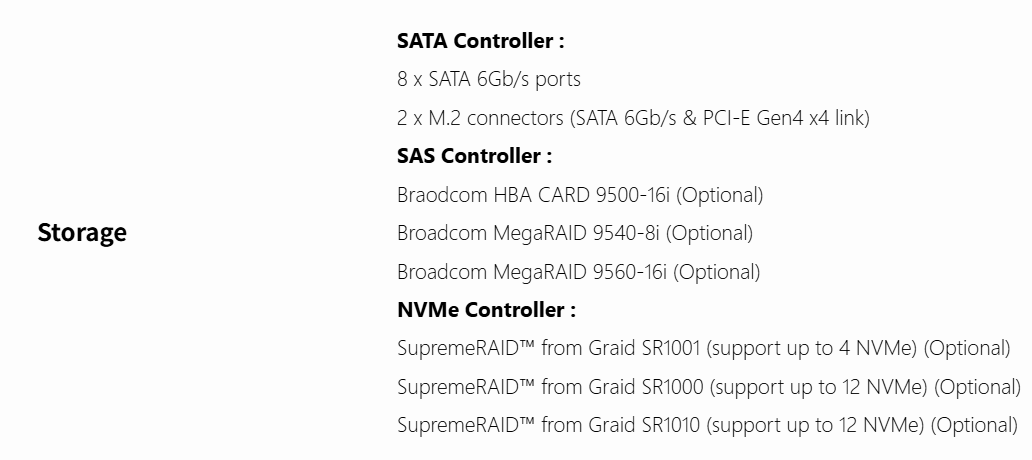The image size is (1032, 460).
Task: Click the MegaRAID 9560-16i model name
Action: [x=581, y=272]
